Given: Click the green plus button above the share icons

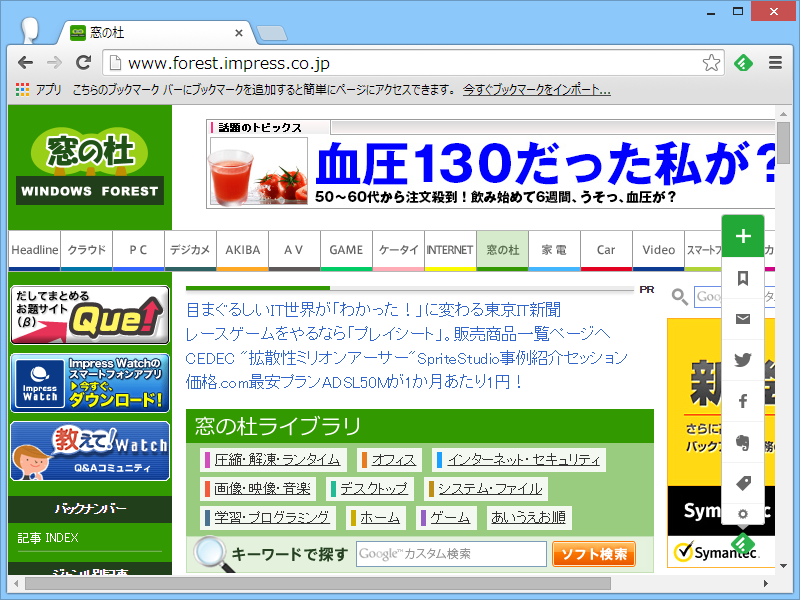Looking at the screenshot, I should click(743, 237).
